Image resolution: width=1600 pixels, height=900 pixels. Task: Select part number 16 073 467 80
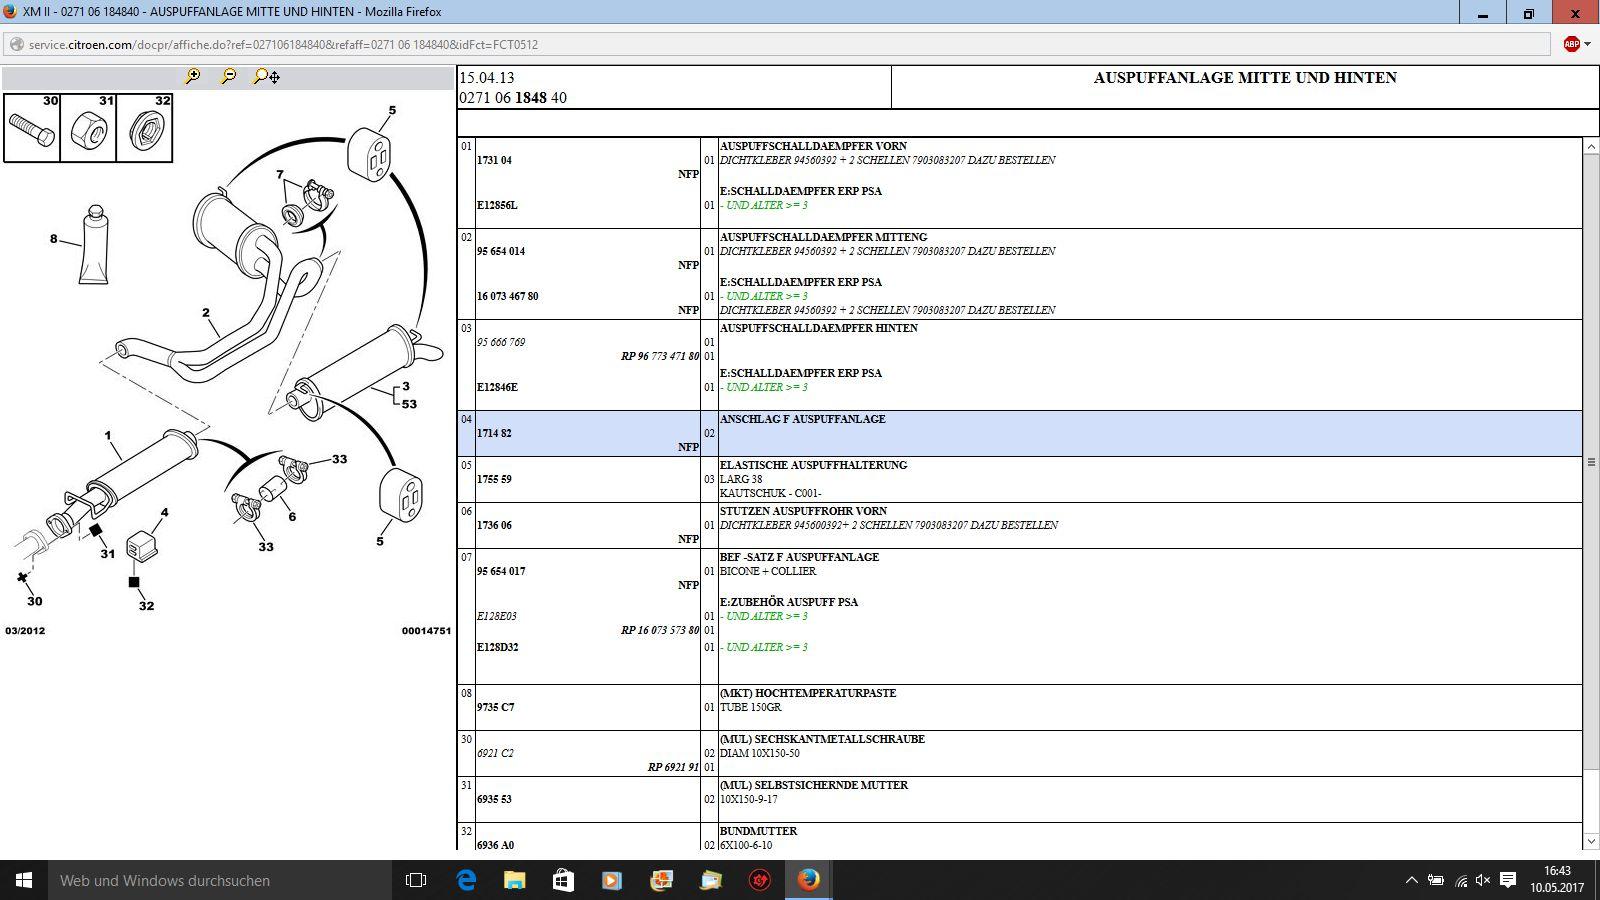click(x=508, y=296)
